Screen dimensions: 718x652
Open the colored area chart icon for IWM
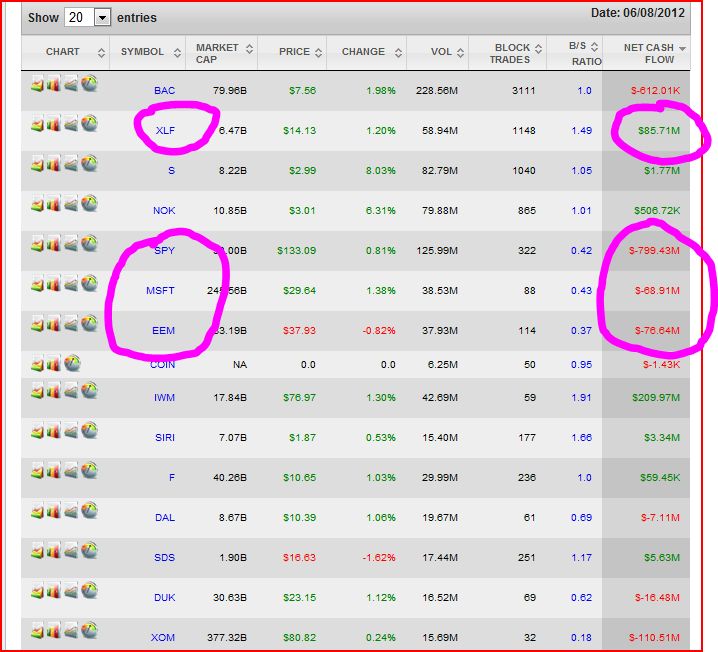[x=38, y=391]
